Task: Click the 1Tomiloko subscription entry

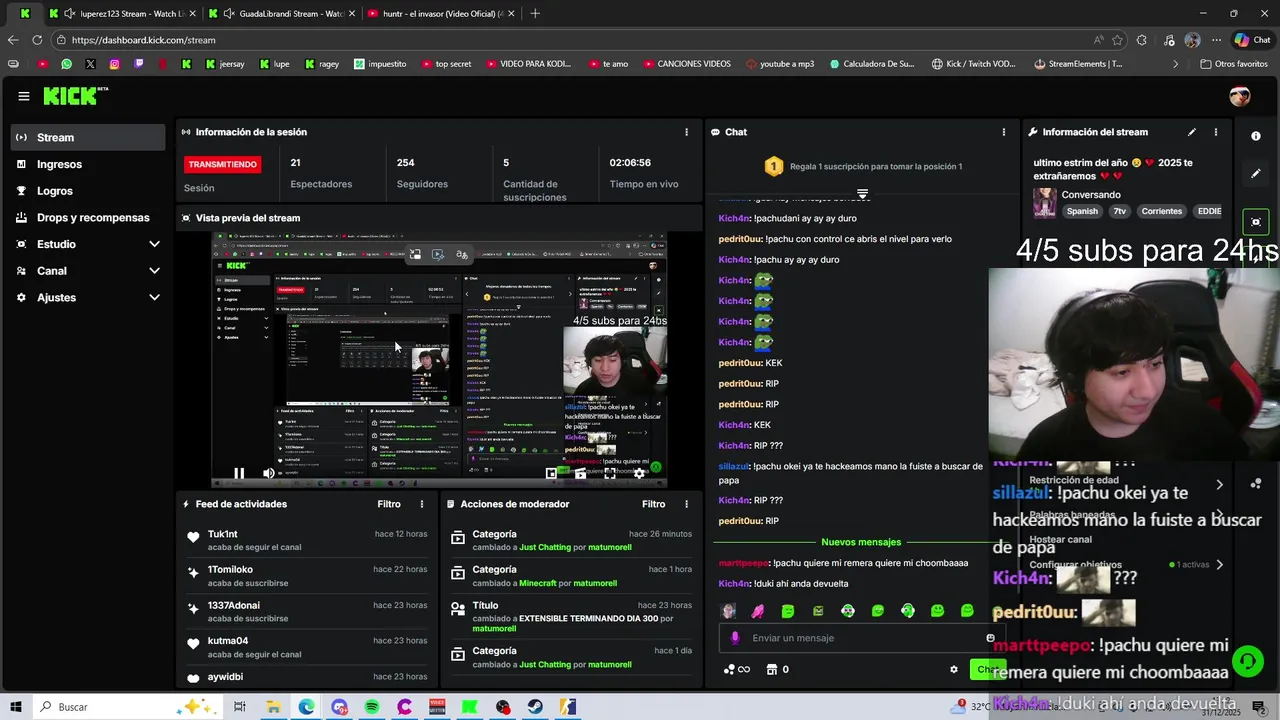Action: [x=306, y=576]
